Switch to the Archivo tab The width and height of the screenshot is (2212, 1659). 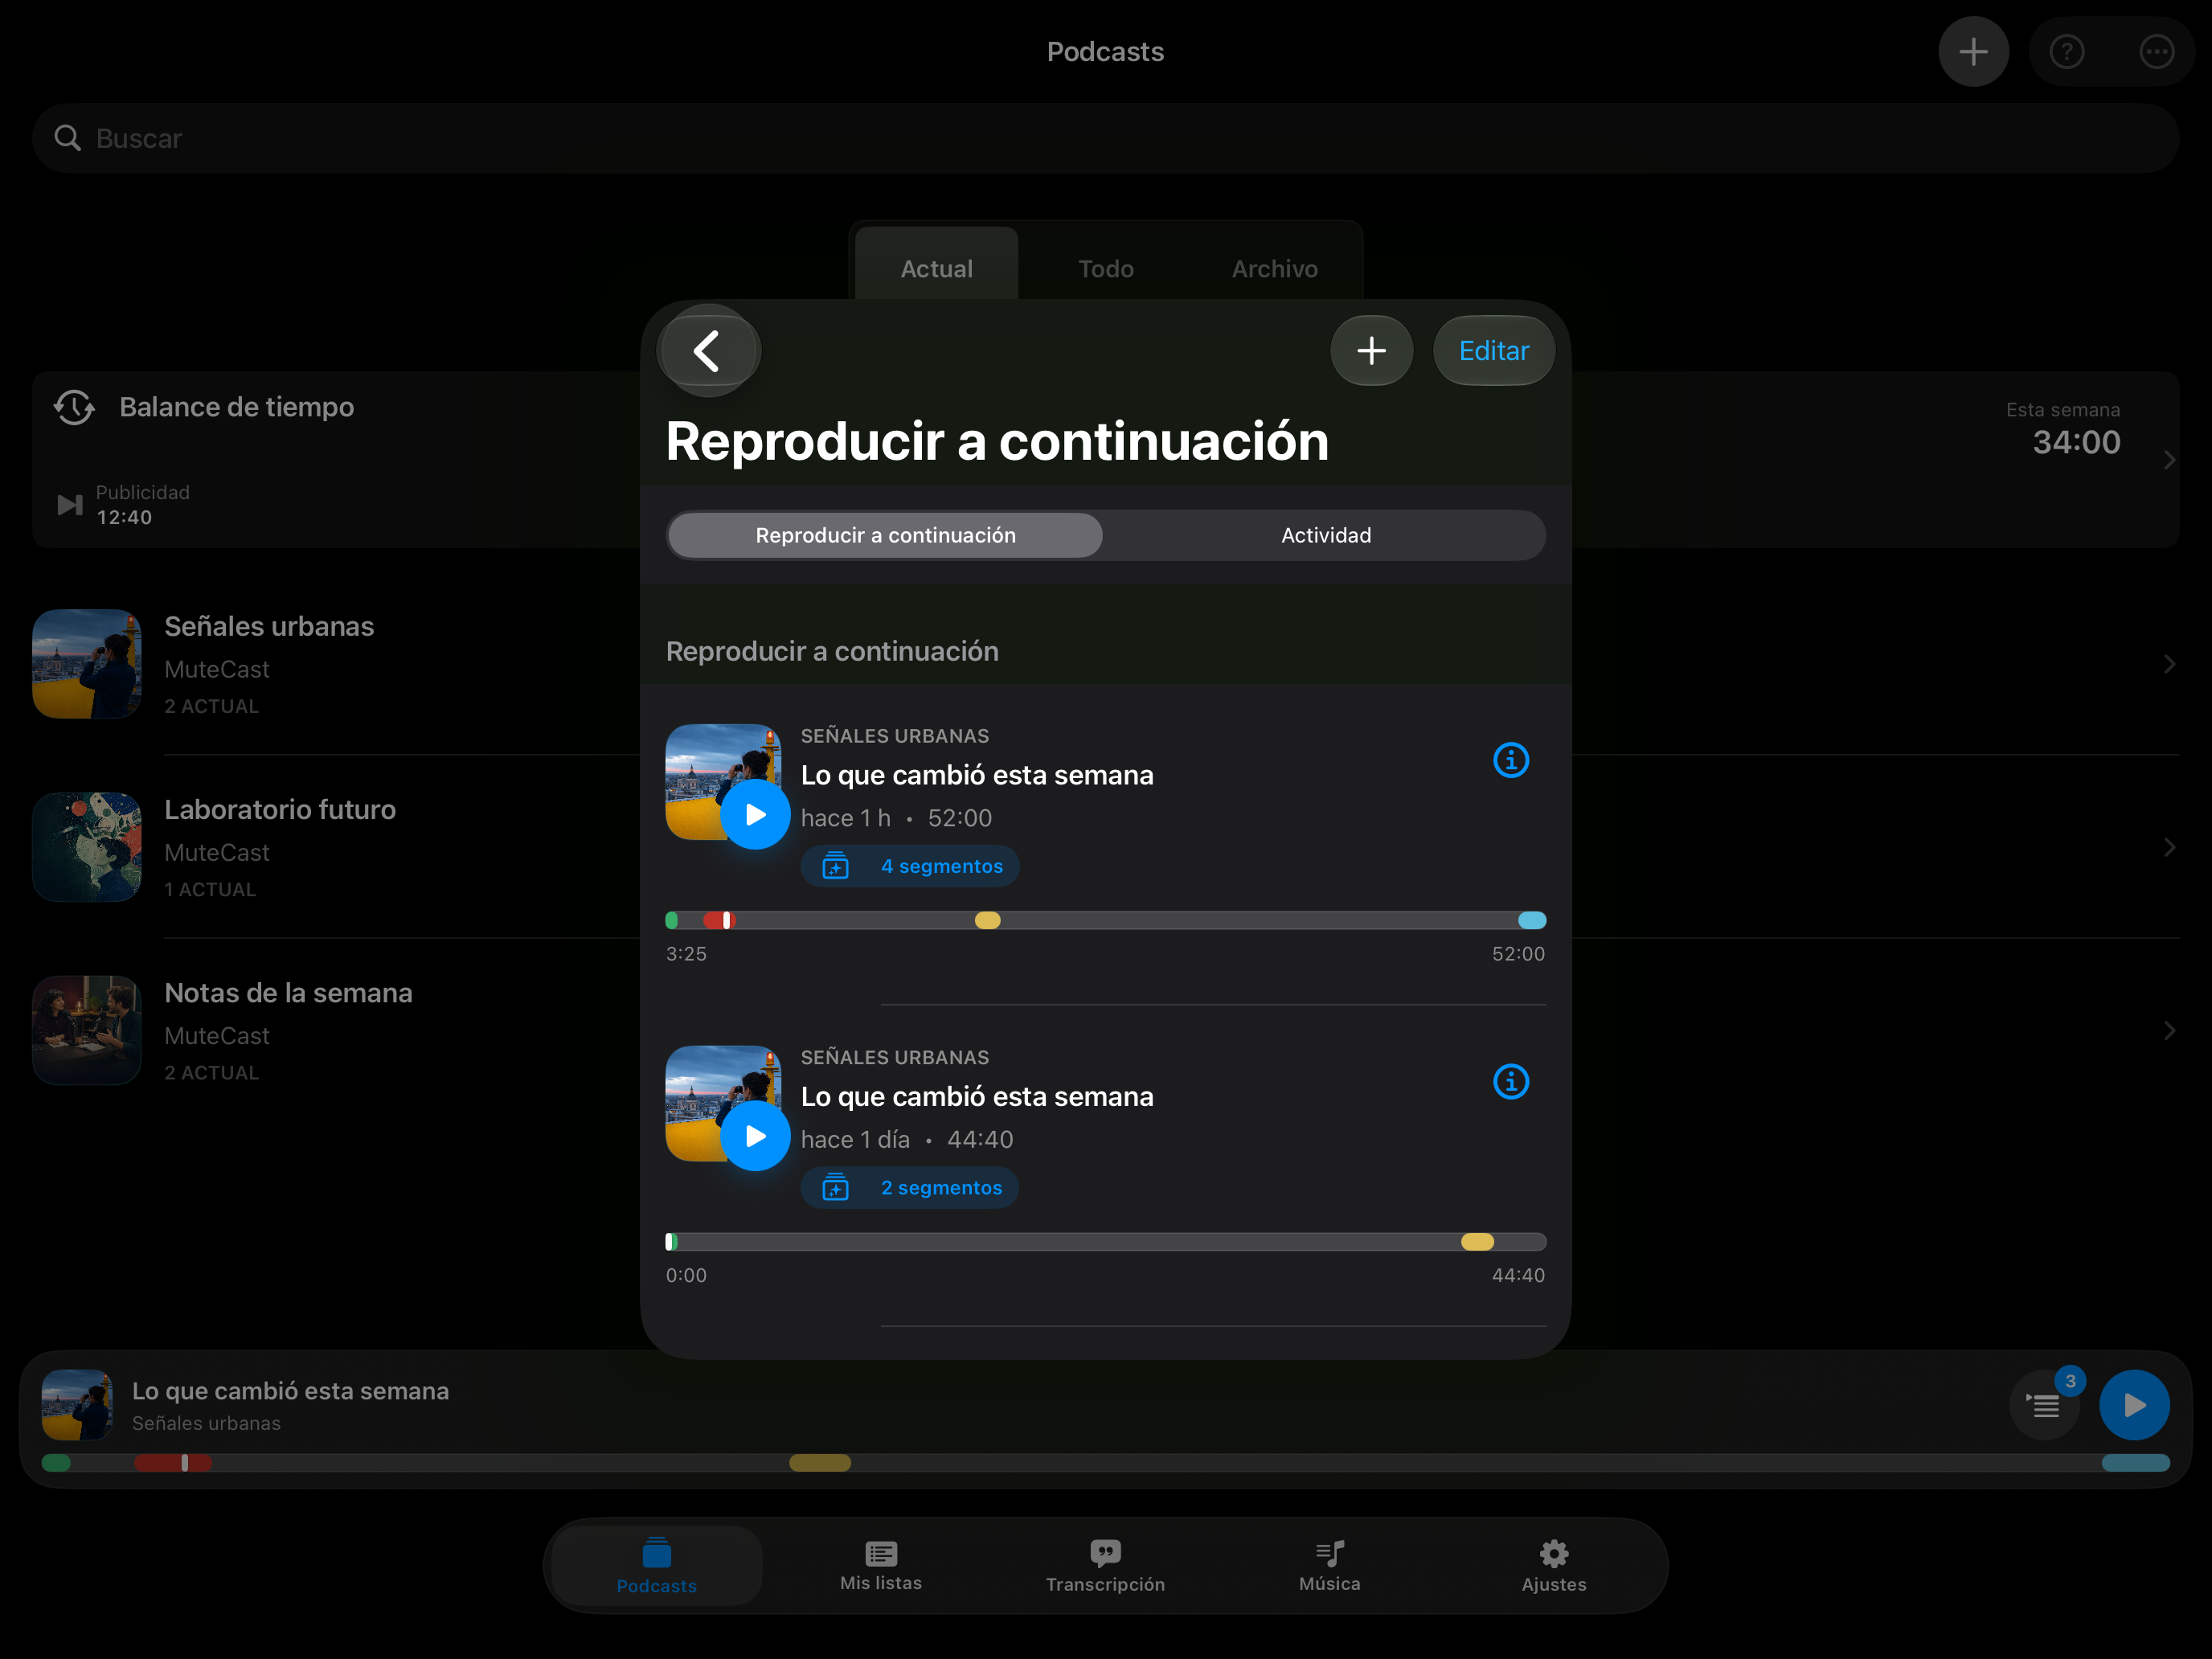1274,268
